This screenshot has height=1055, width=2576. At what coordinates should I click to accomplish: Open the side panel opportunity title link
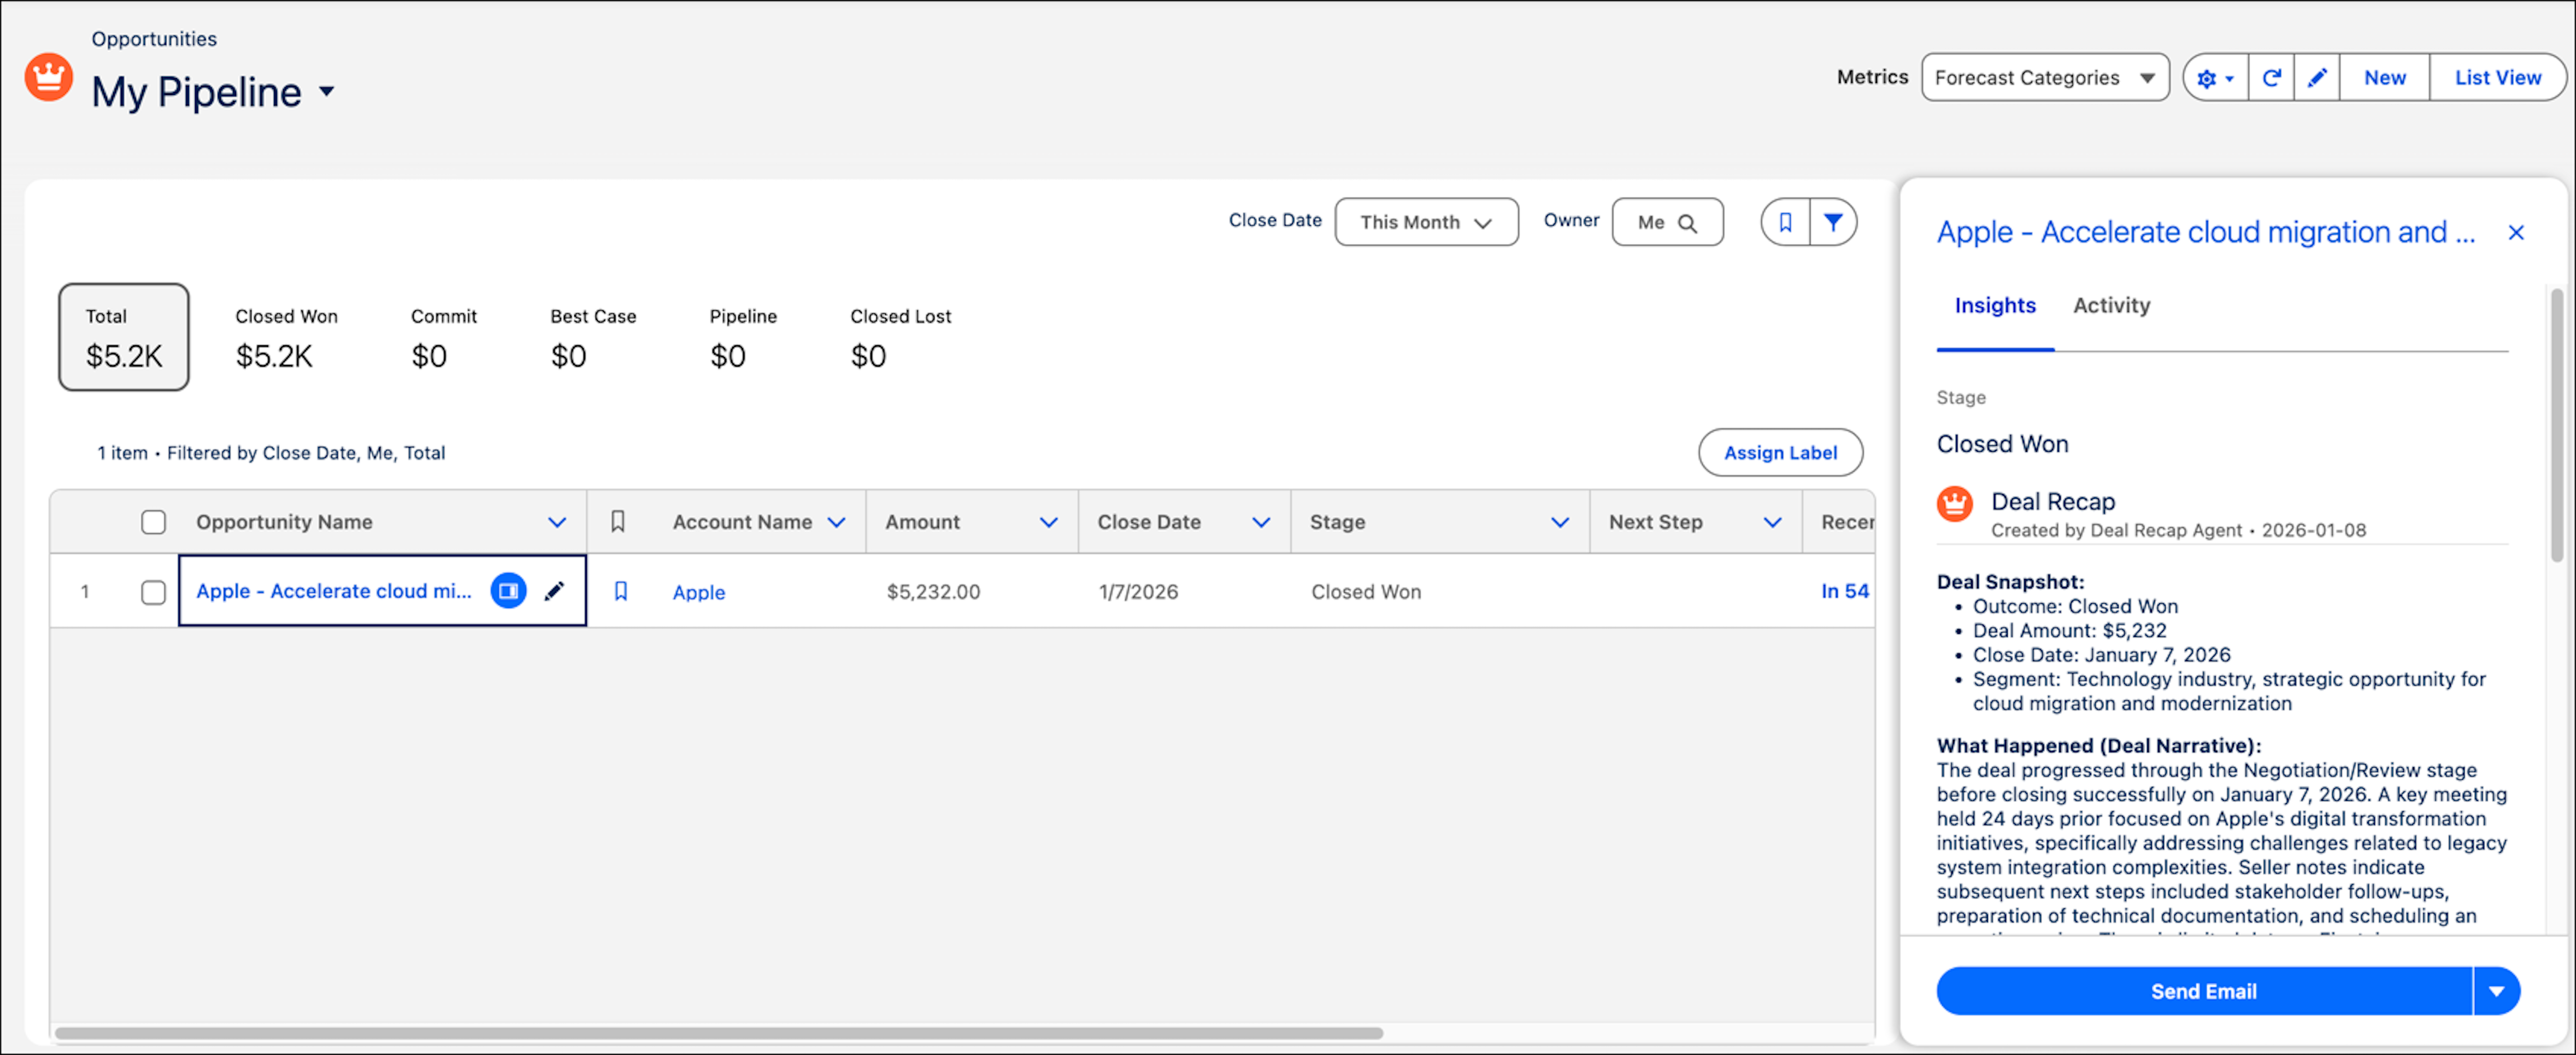click(2205, 233)
